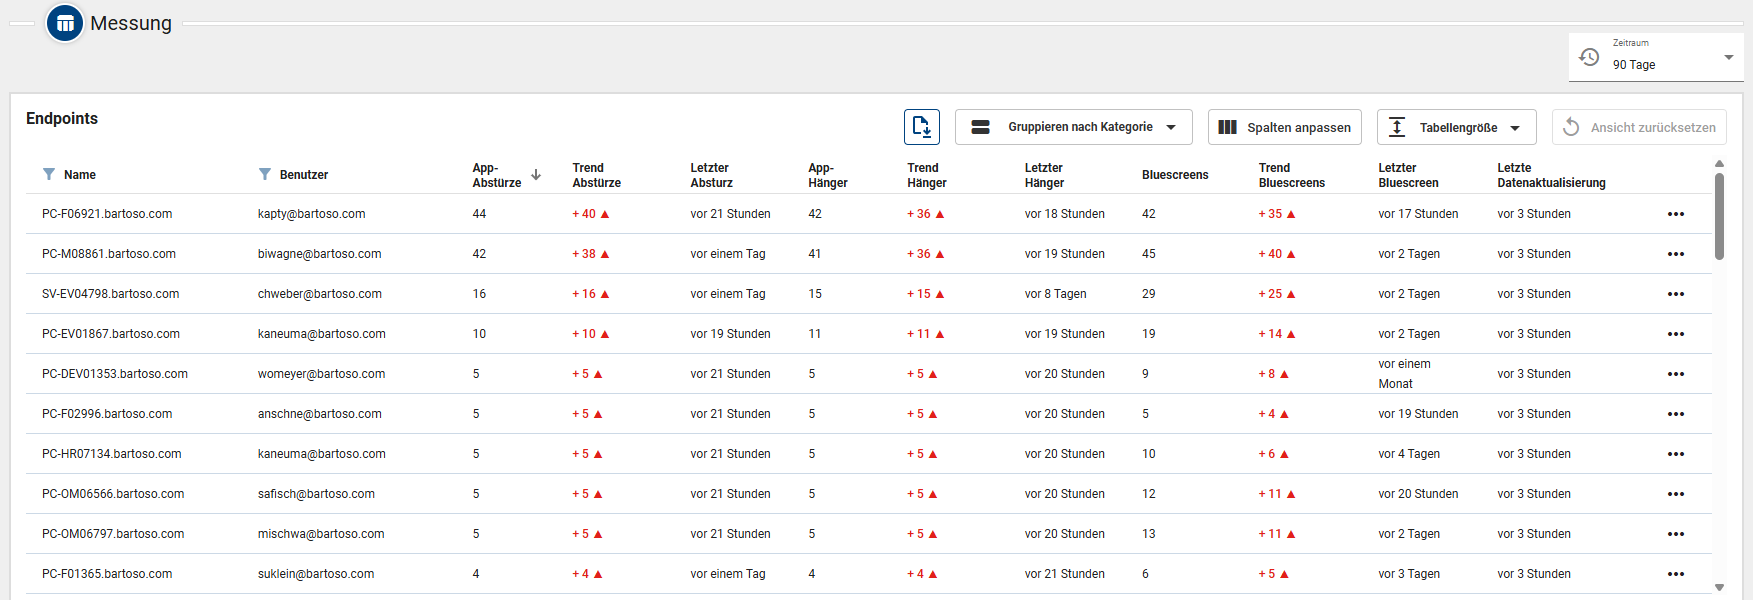Sort by Bluescreens column header
This screenshot has height=600, width=1753.
(x=1174, y=175)
